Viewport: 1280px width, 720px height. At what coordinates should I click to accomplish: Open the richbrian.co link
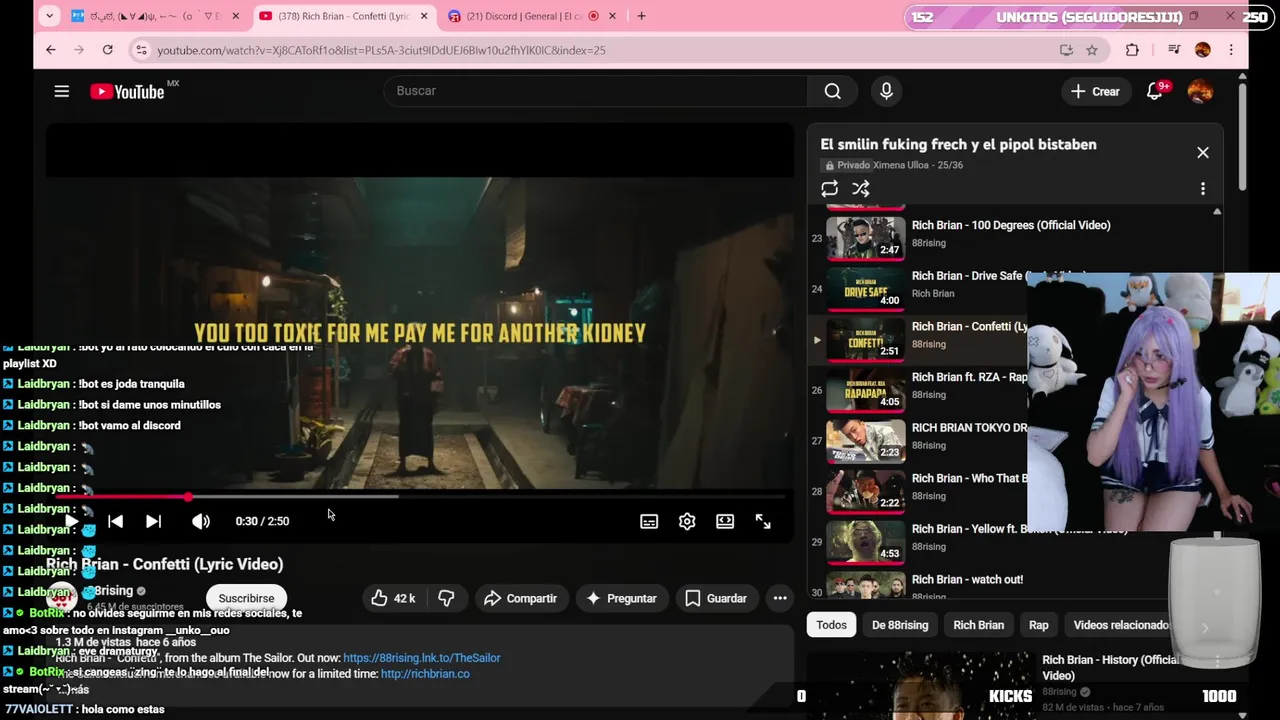click(x=425, y=674)
